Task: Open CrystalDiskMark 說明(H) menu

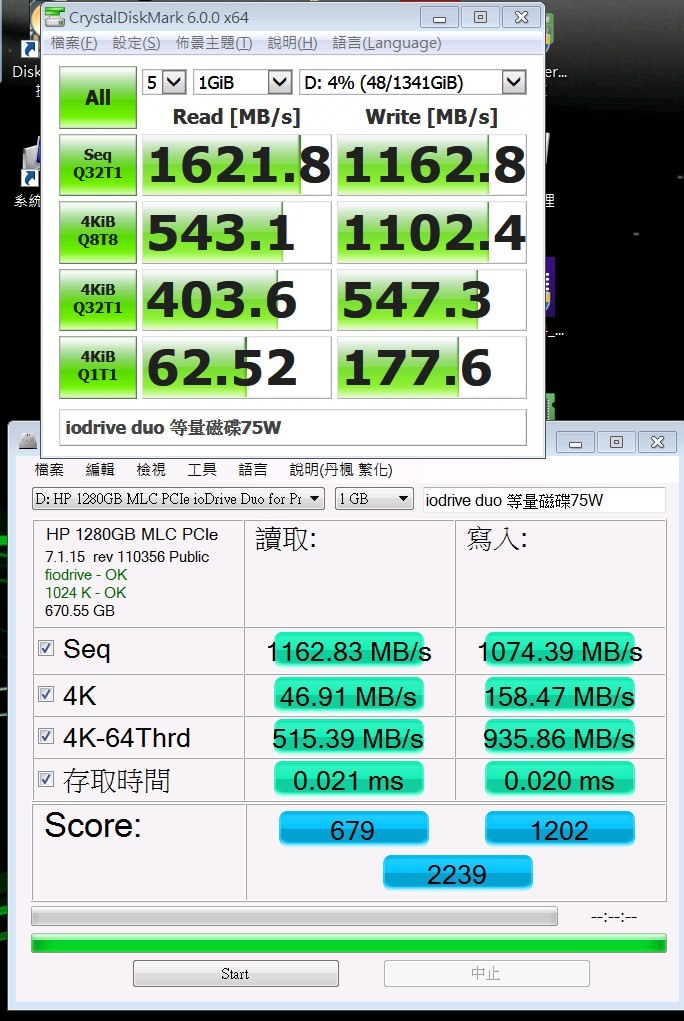Action: [292, 44]
